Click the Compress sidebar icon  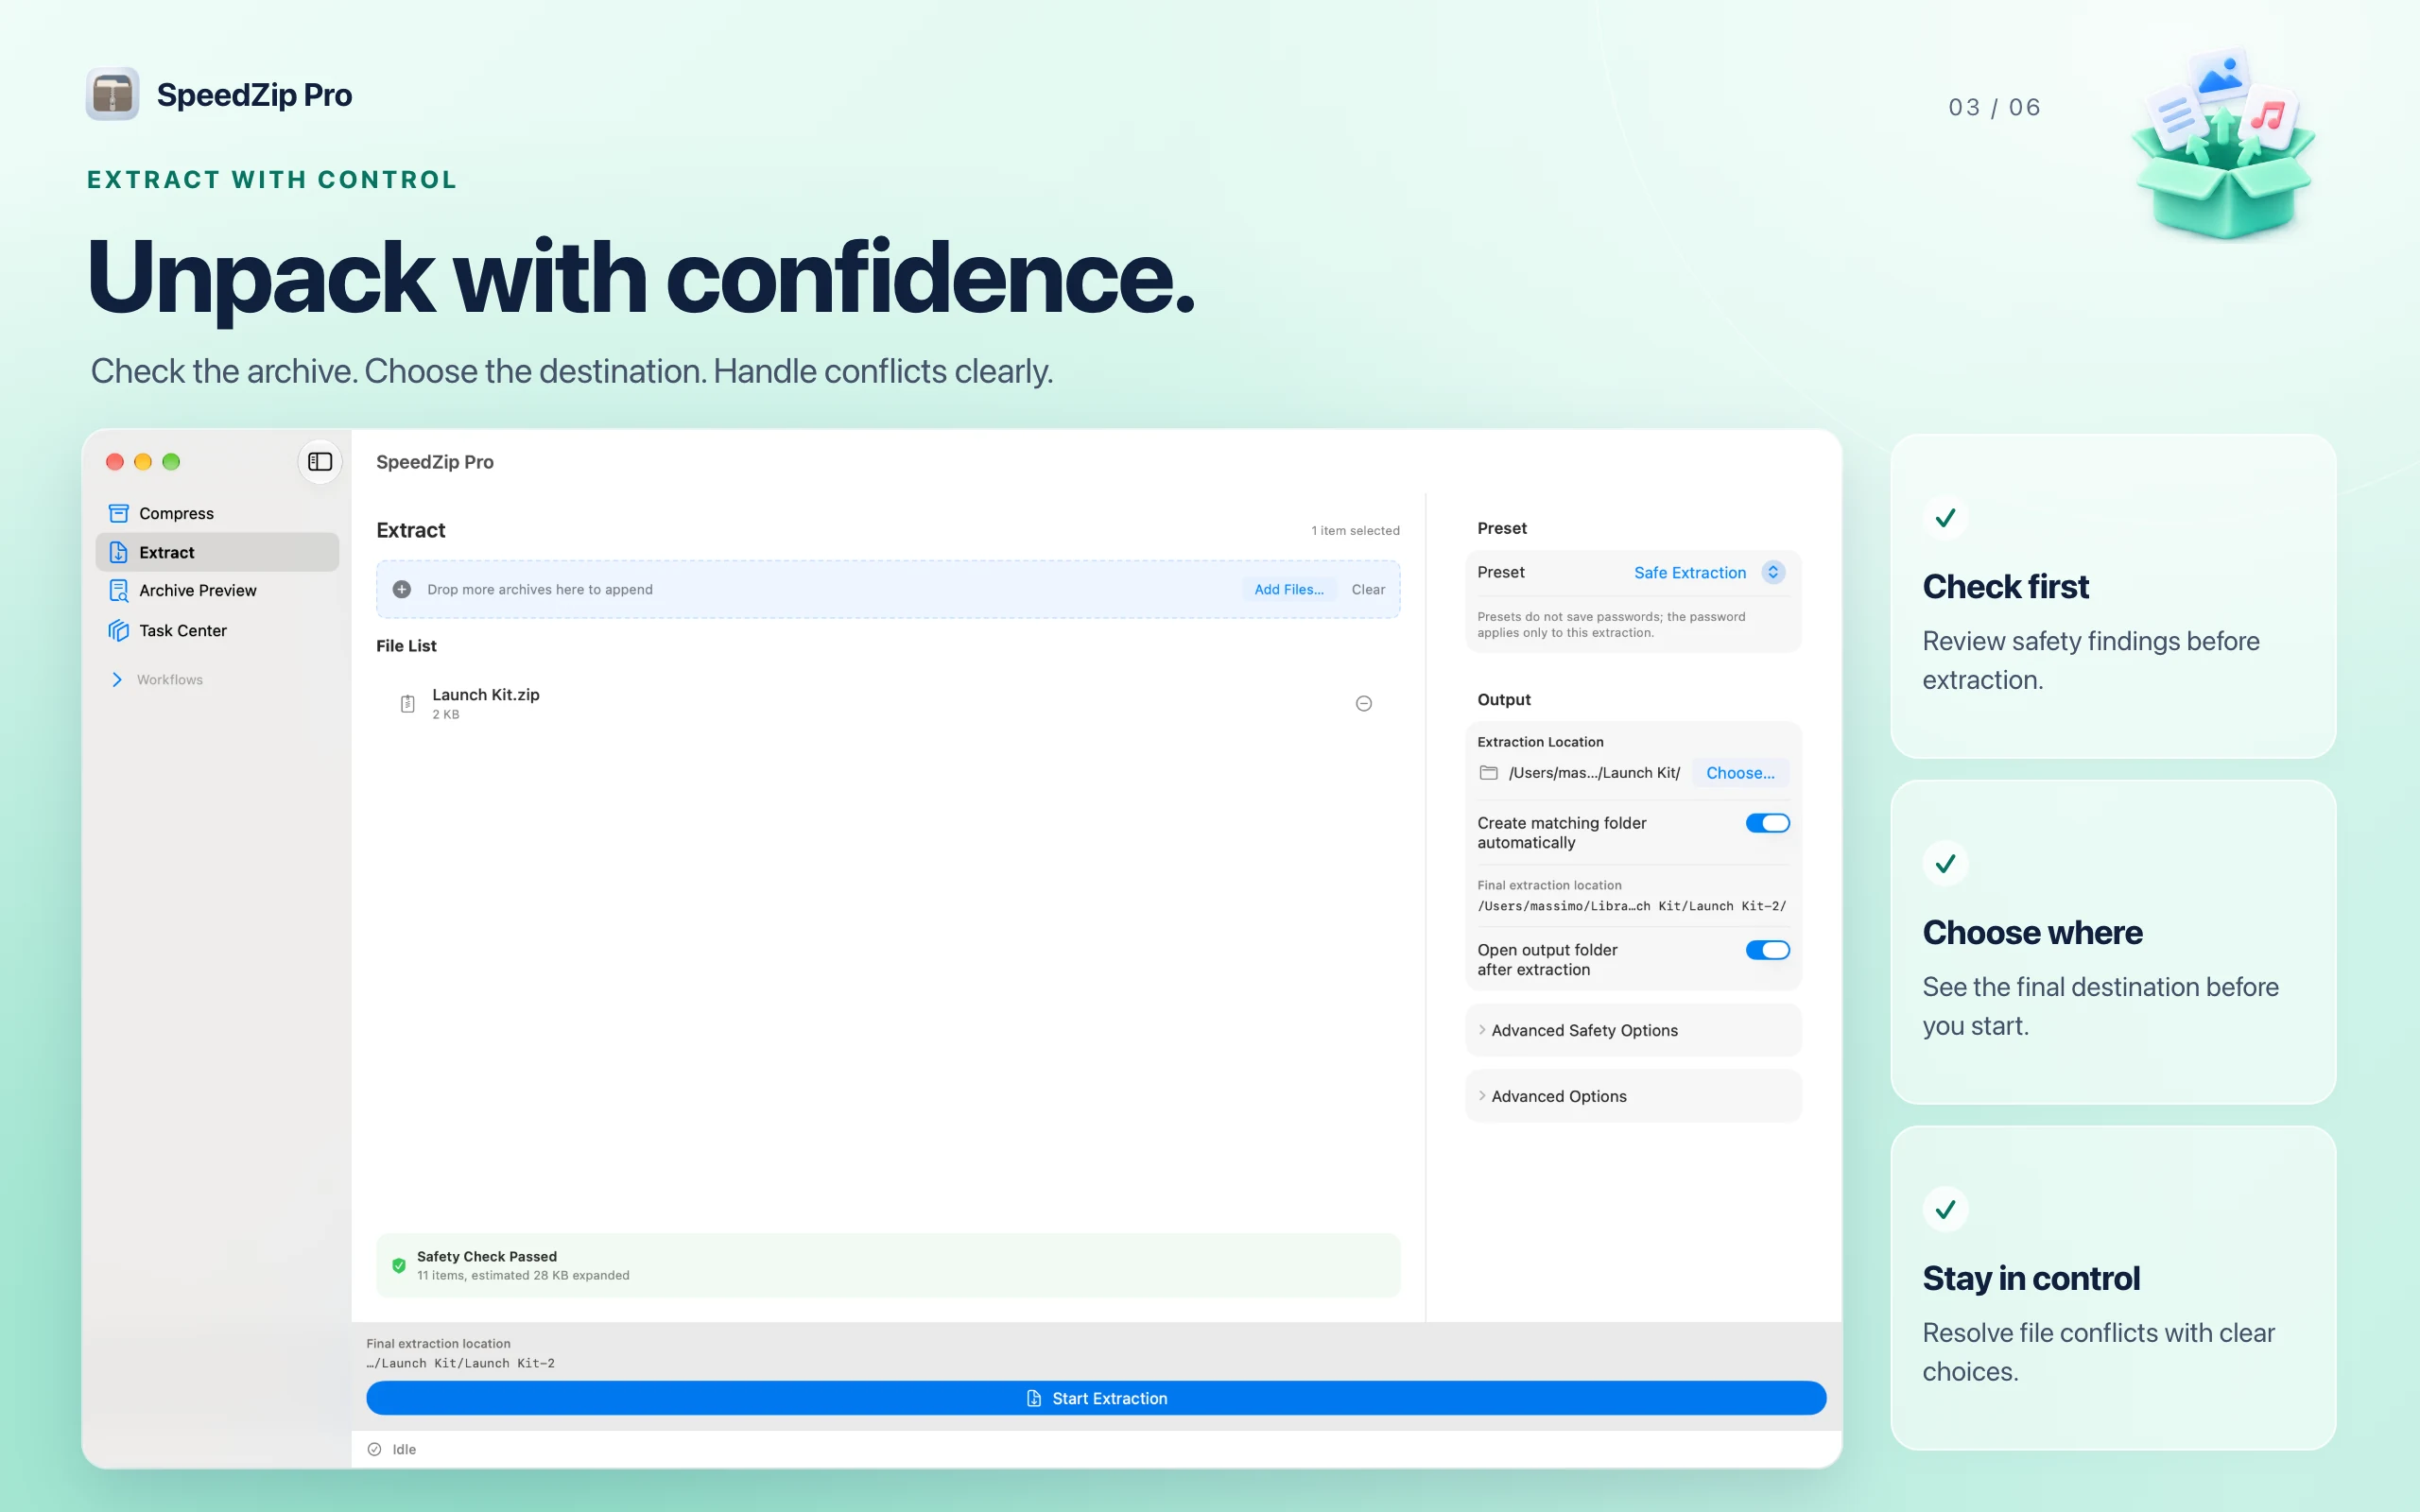coord(118,513)
